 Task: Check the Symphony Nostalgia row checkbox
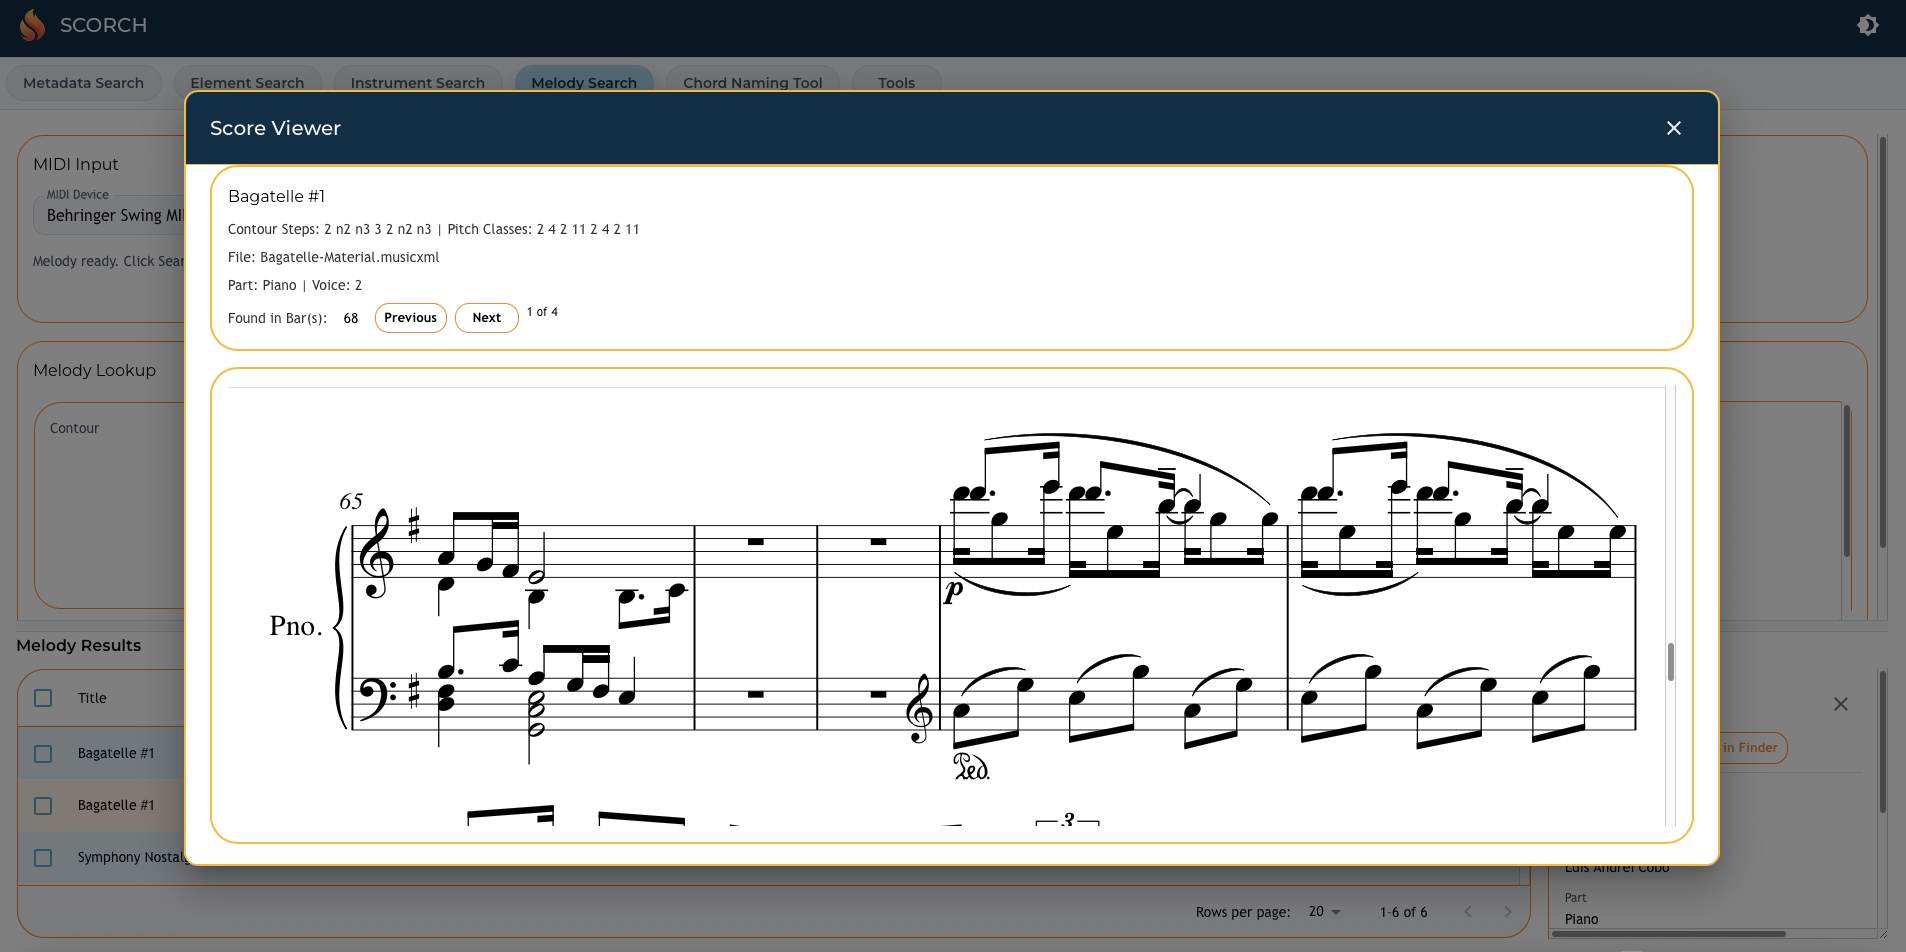point(43,857)
